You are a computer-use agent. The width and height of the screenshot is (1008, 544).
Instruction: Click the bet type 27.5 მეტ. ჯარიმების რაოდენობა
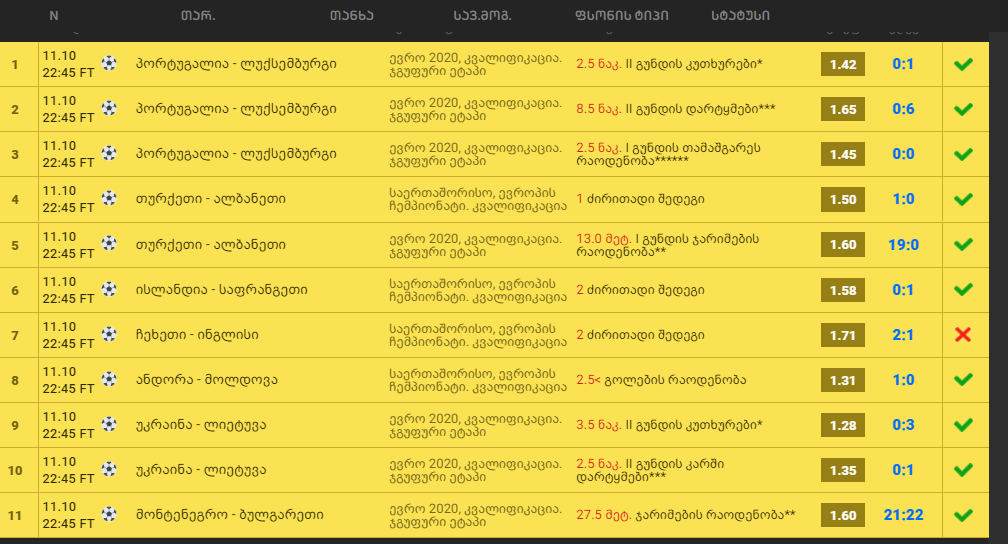[686, 515]
